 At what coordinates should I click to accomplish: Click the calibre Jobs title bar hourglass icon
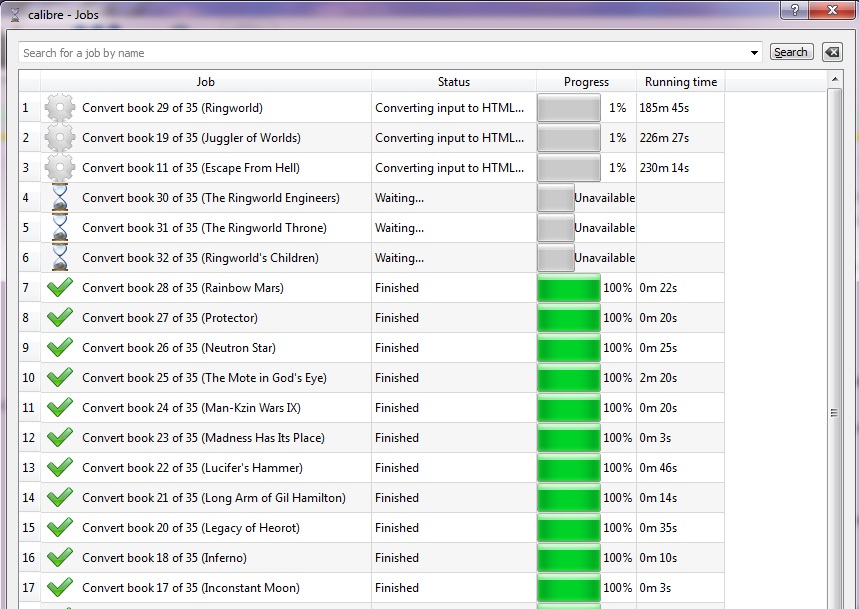(15, 14)
